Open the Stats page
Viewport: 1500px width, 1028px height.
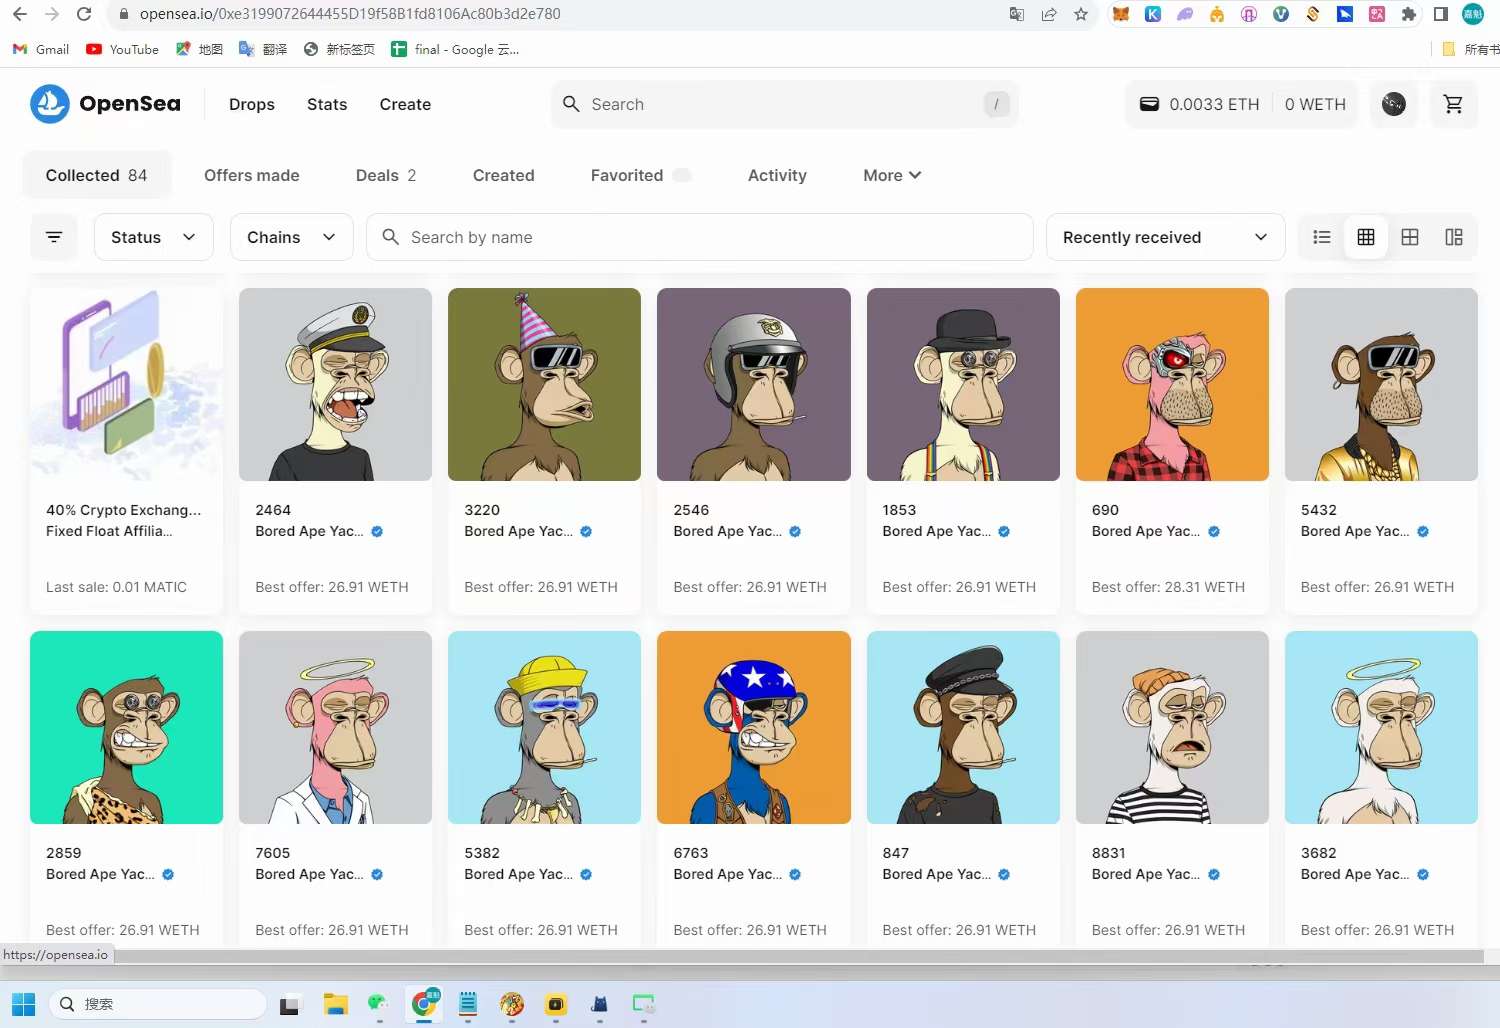[x=327, y=104]
